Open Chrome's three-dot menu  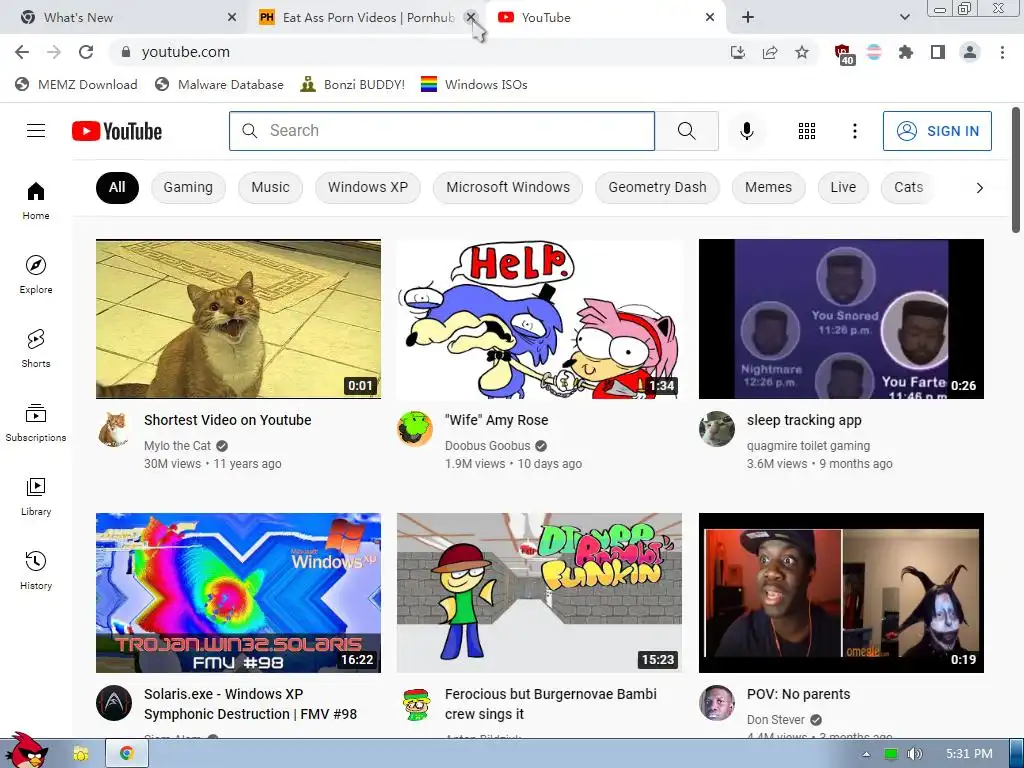pos(1002,52)
